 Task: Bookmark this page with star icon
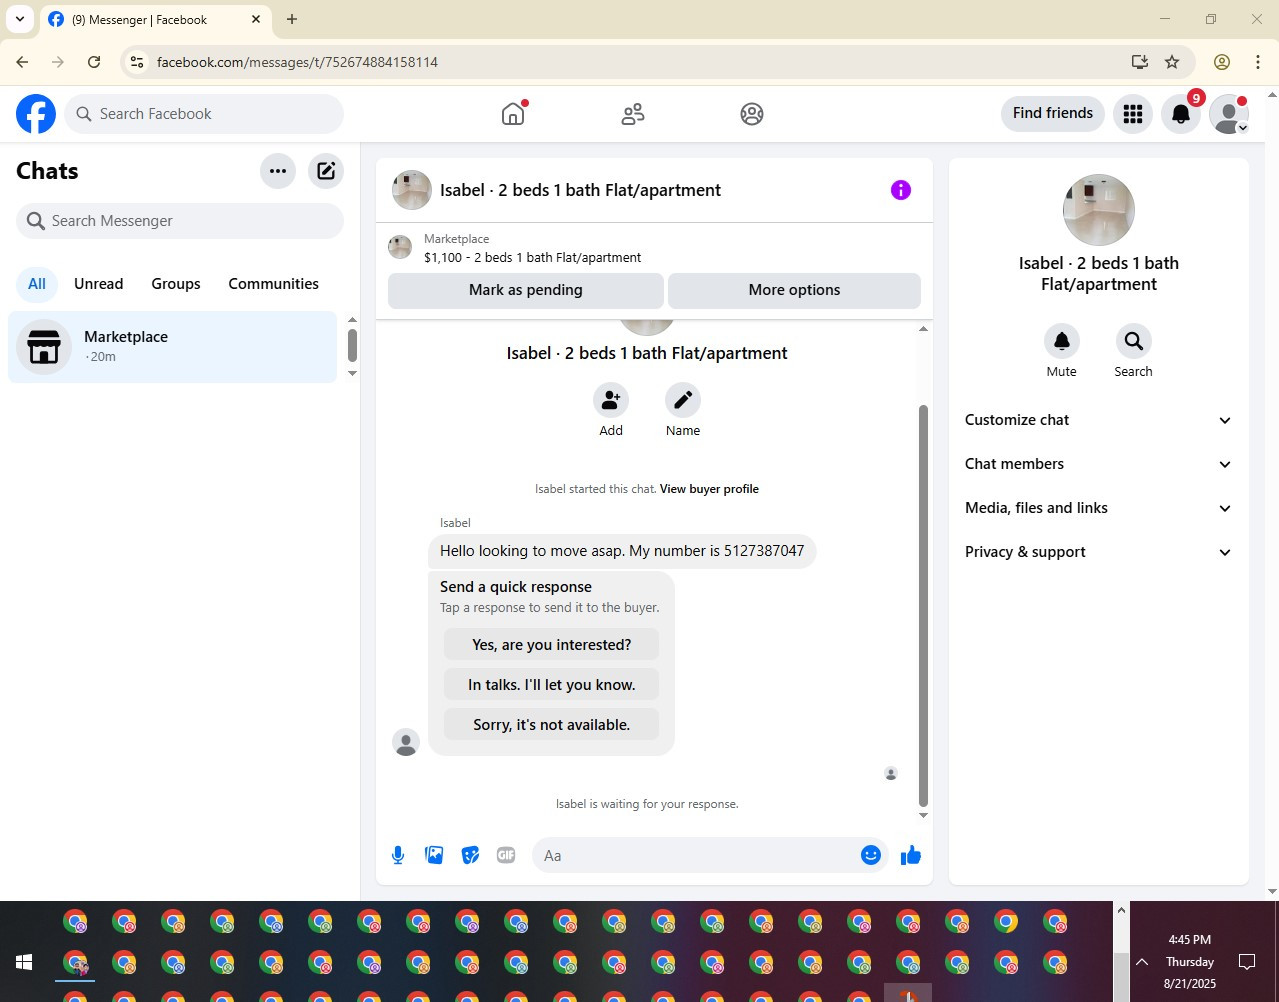click(x=1172, y=62)
